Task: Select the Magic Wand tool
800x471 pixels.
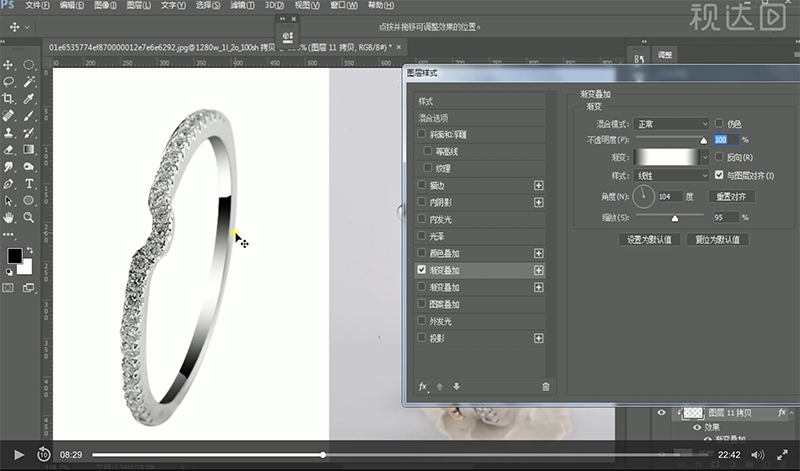Action: [29, 82]
